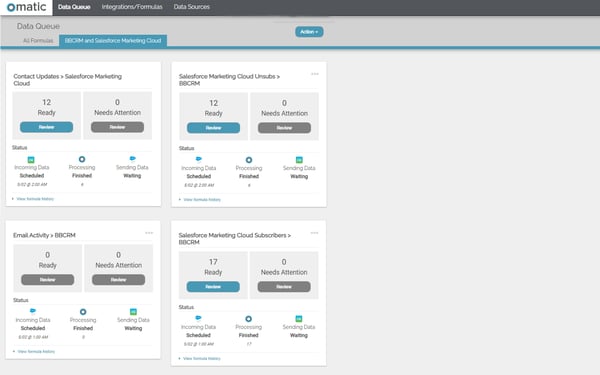Open the Data Queue menu item
The height and width of the screenshot is (375, 600).
(74, 7)
